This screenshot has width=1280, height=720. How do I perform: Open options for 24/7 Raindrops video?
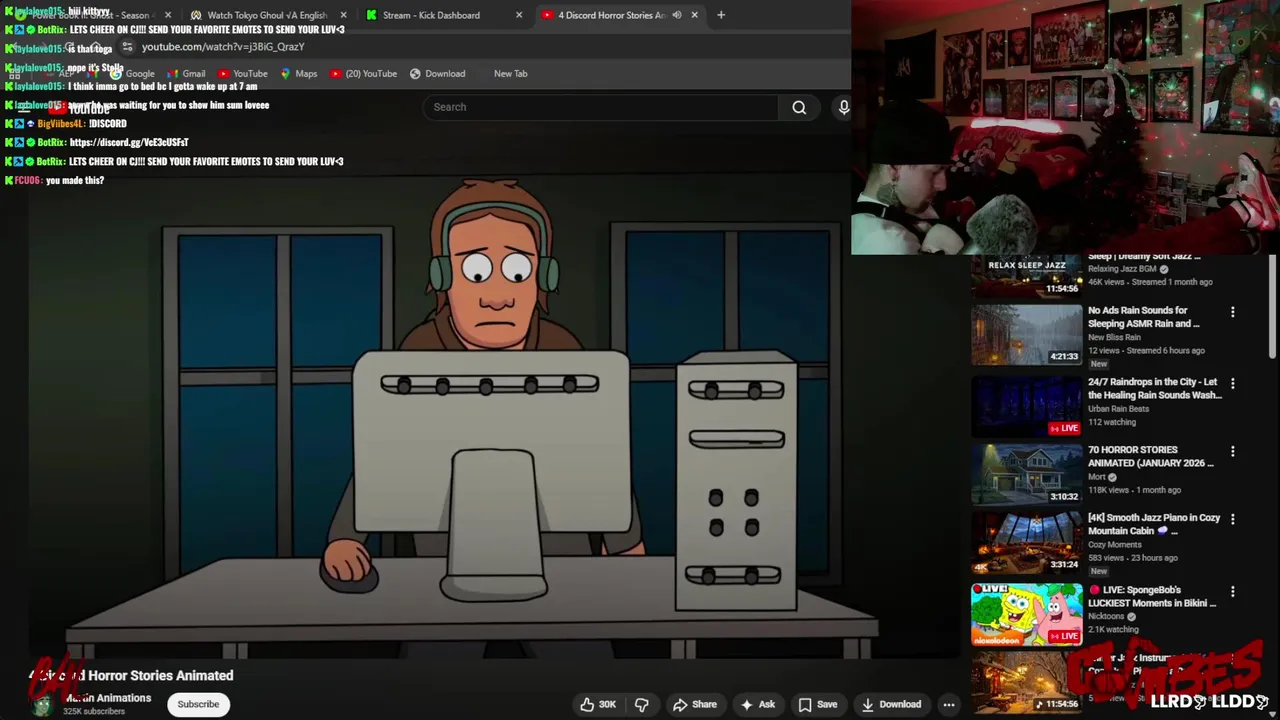1232,384
